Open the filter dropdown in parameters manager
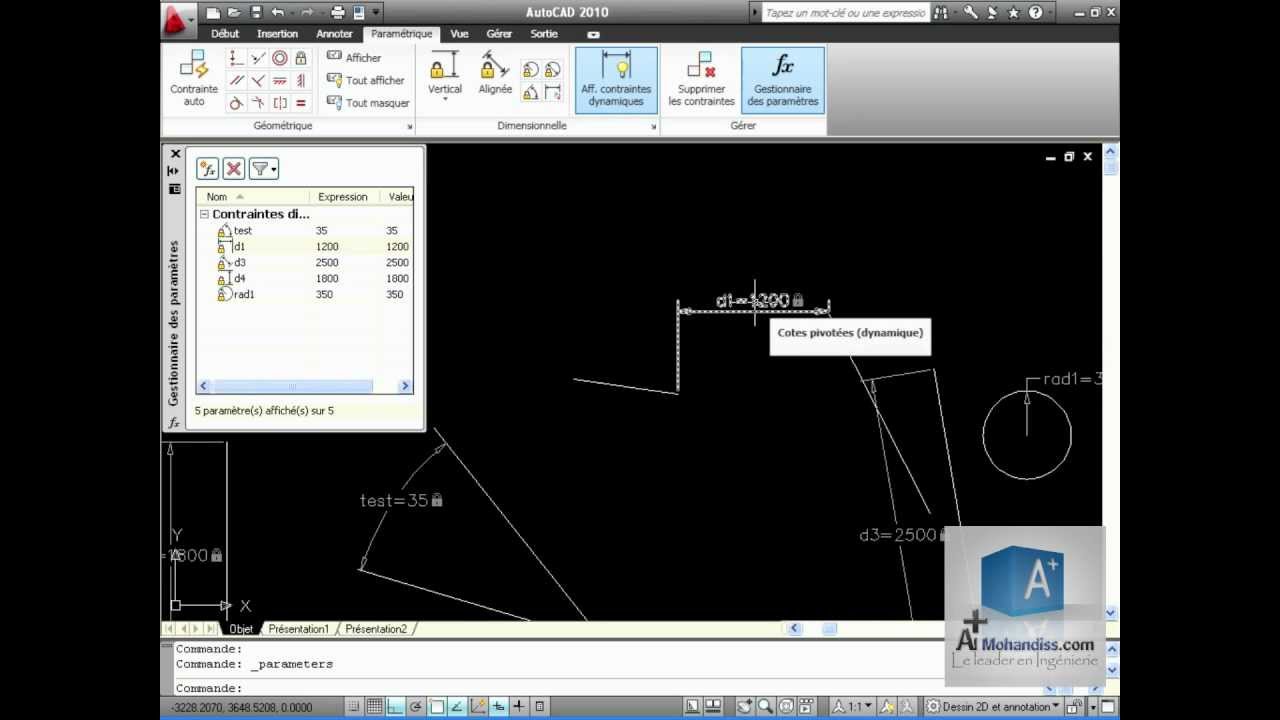 (264, 169)
